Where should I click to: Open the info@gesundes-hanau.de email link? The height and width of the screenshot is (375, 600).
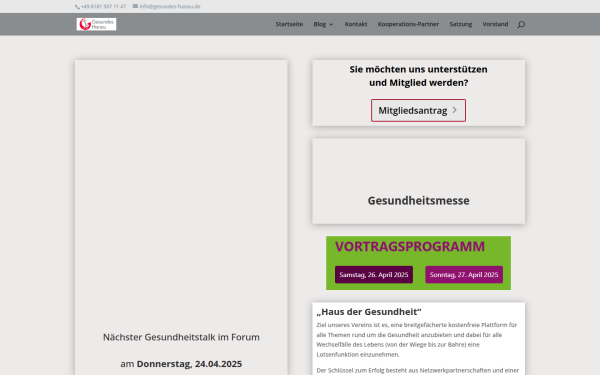coord(170,7)
